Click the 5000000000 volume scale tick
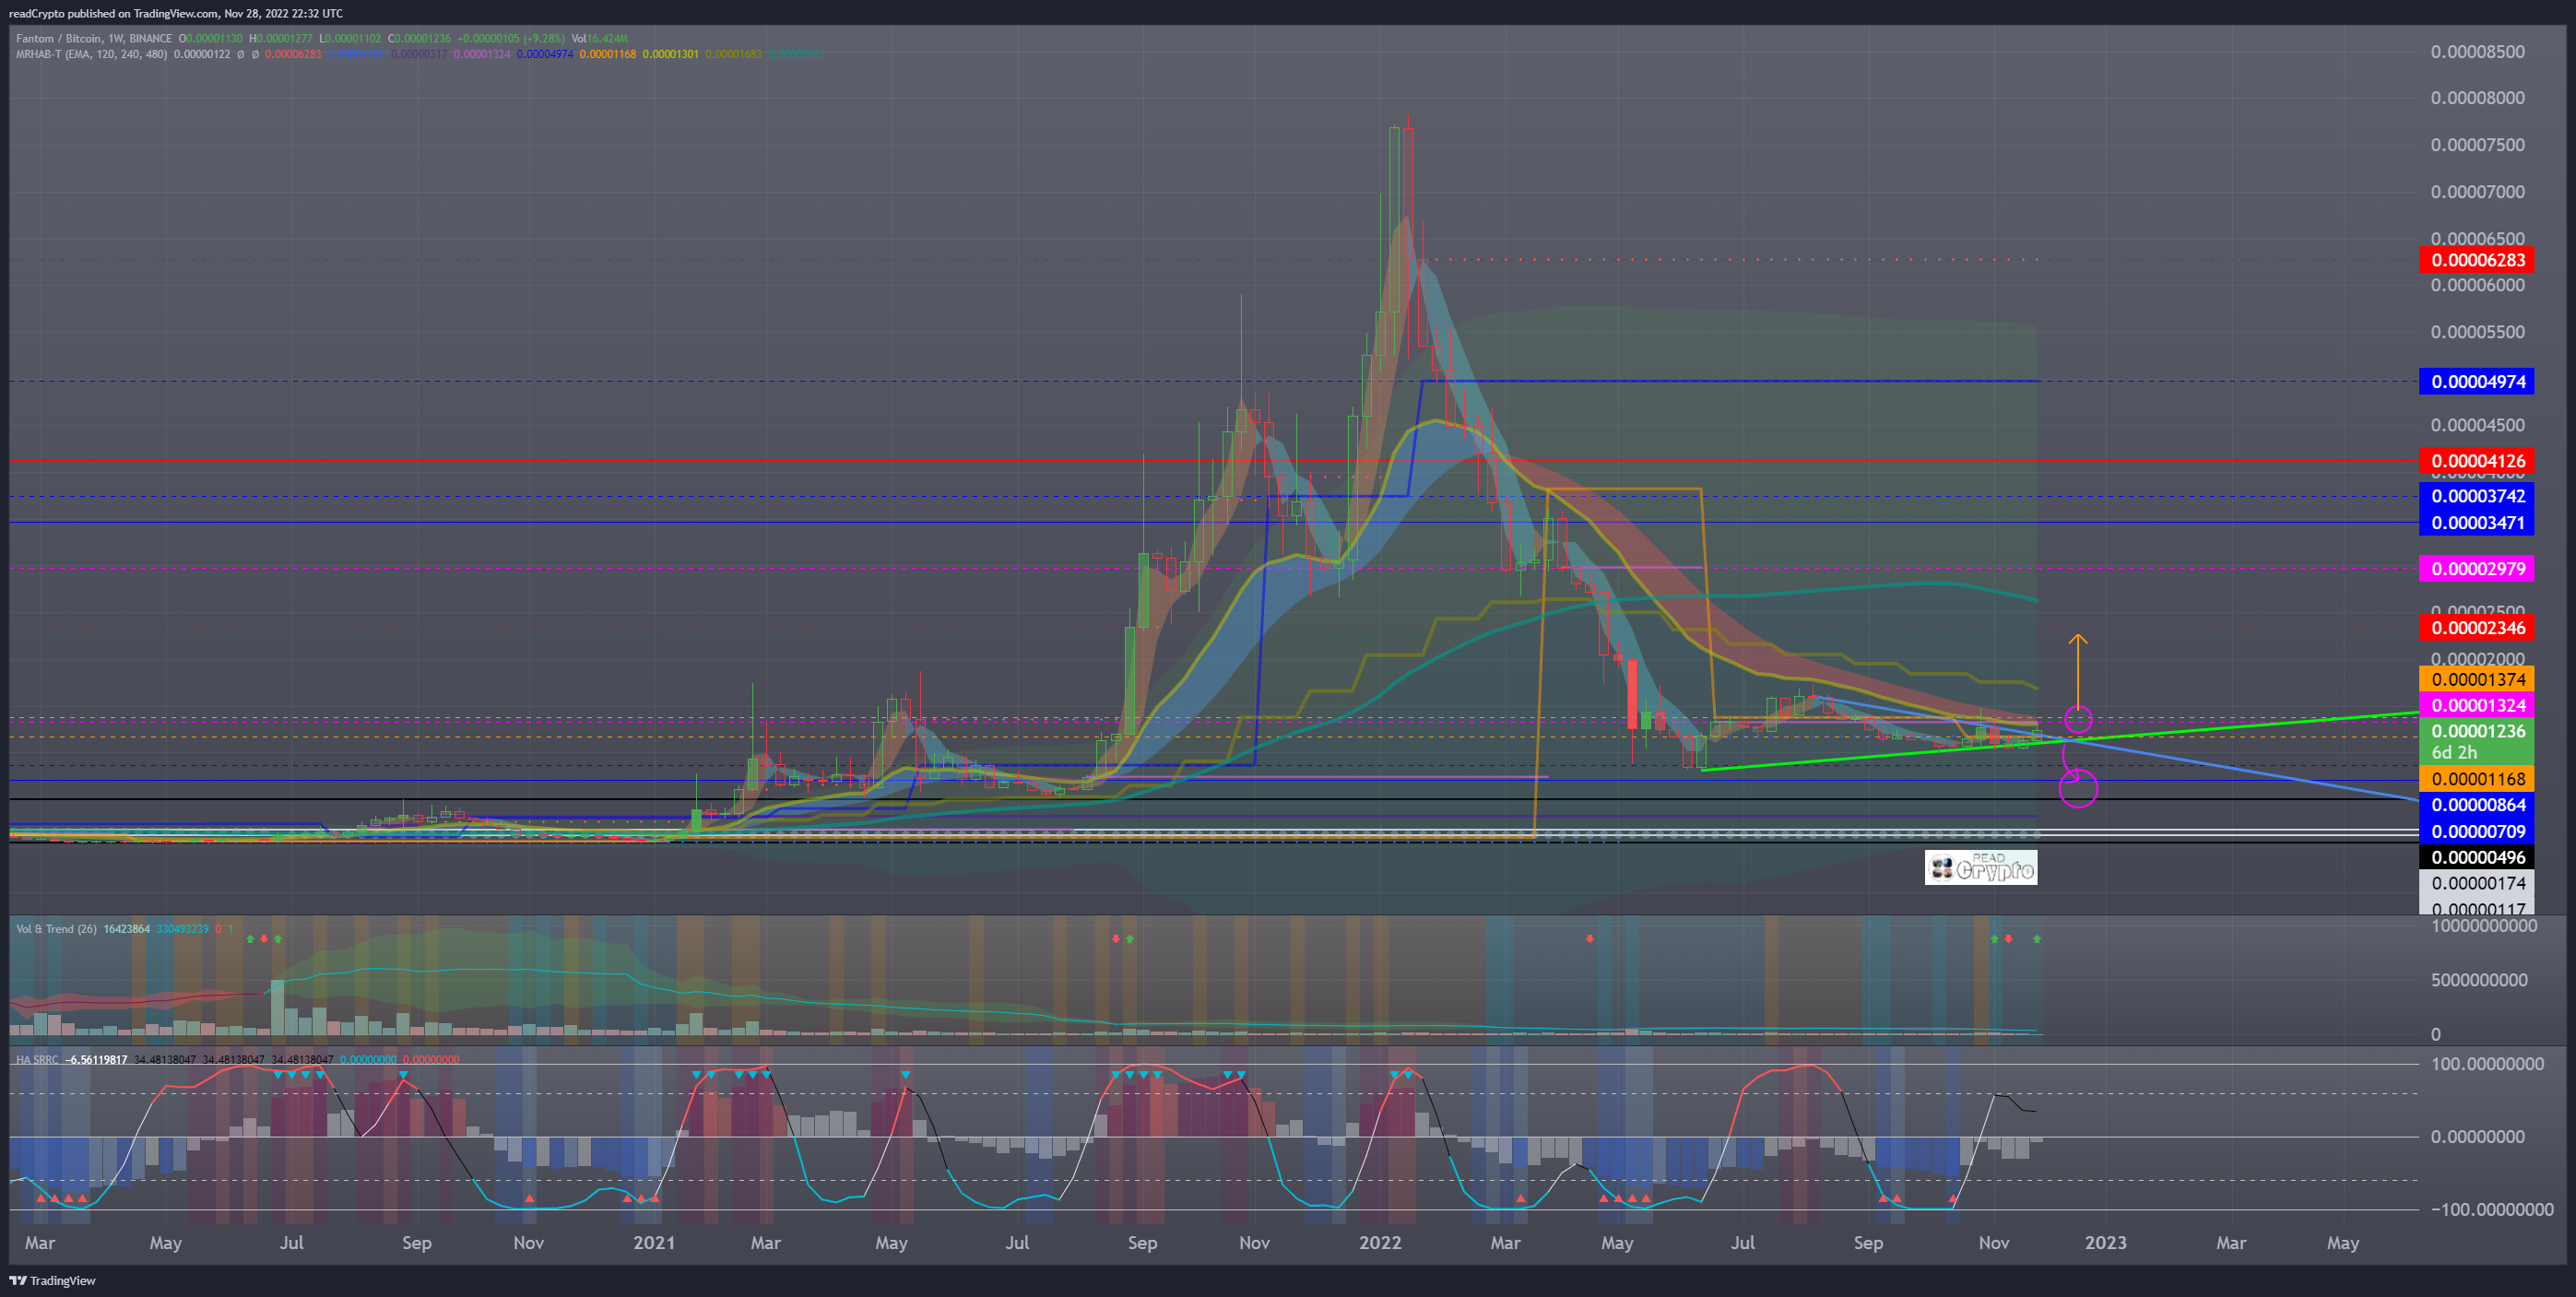The width and height of the screenshot is (2576, 1297). click(2479, 980)
